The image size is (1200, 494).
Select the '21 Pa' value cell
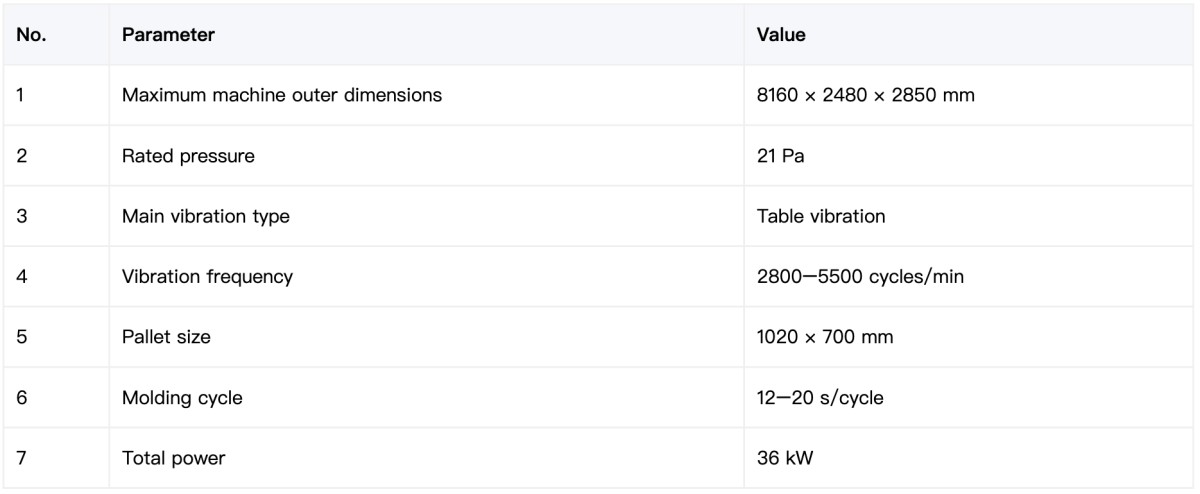click(969, 156)
